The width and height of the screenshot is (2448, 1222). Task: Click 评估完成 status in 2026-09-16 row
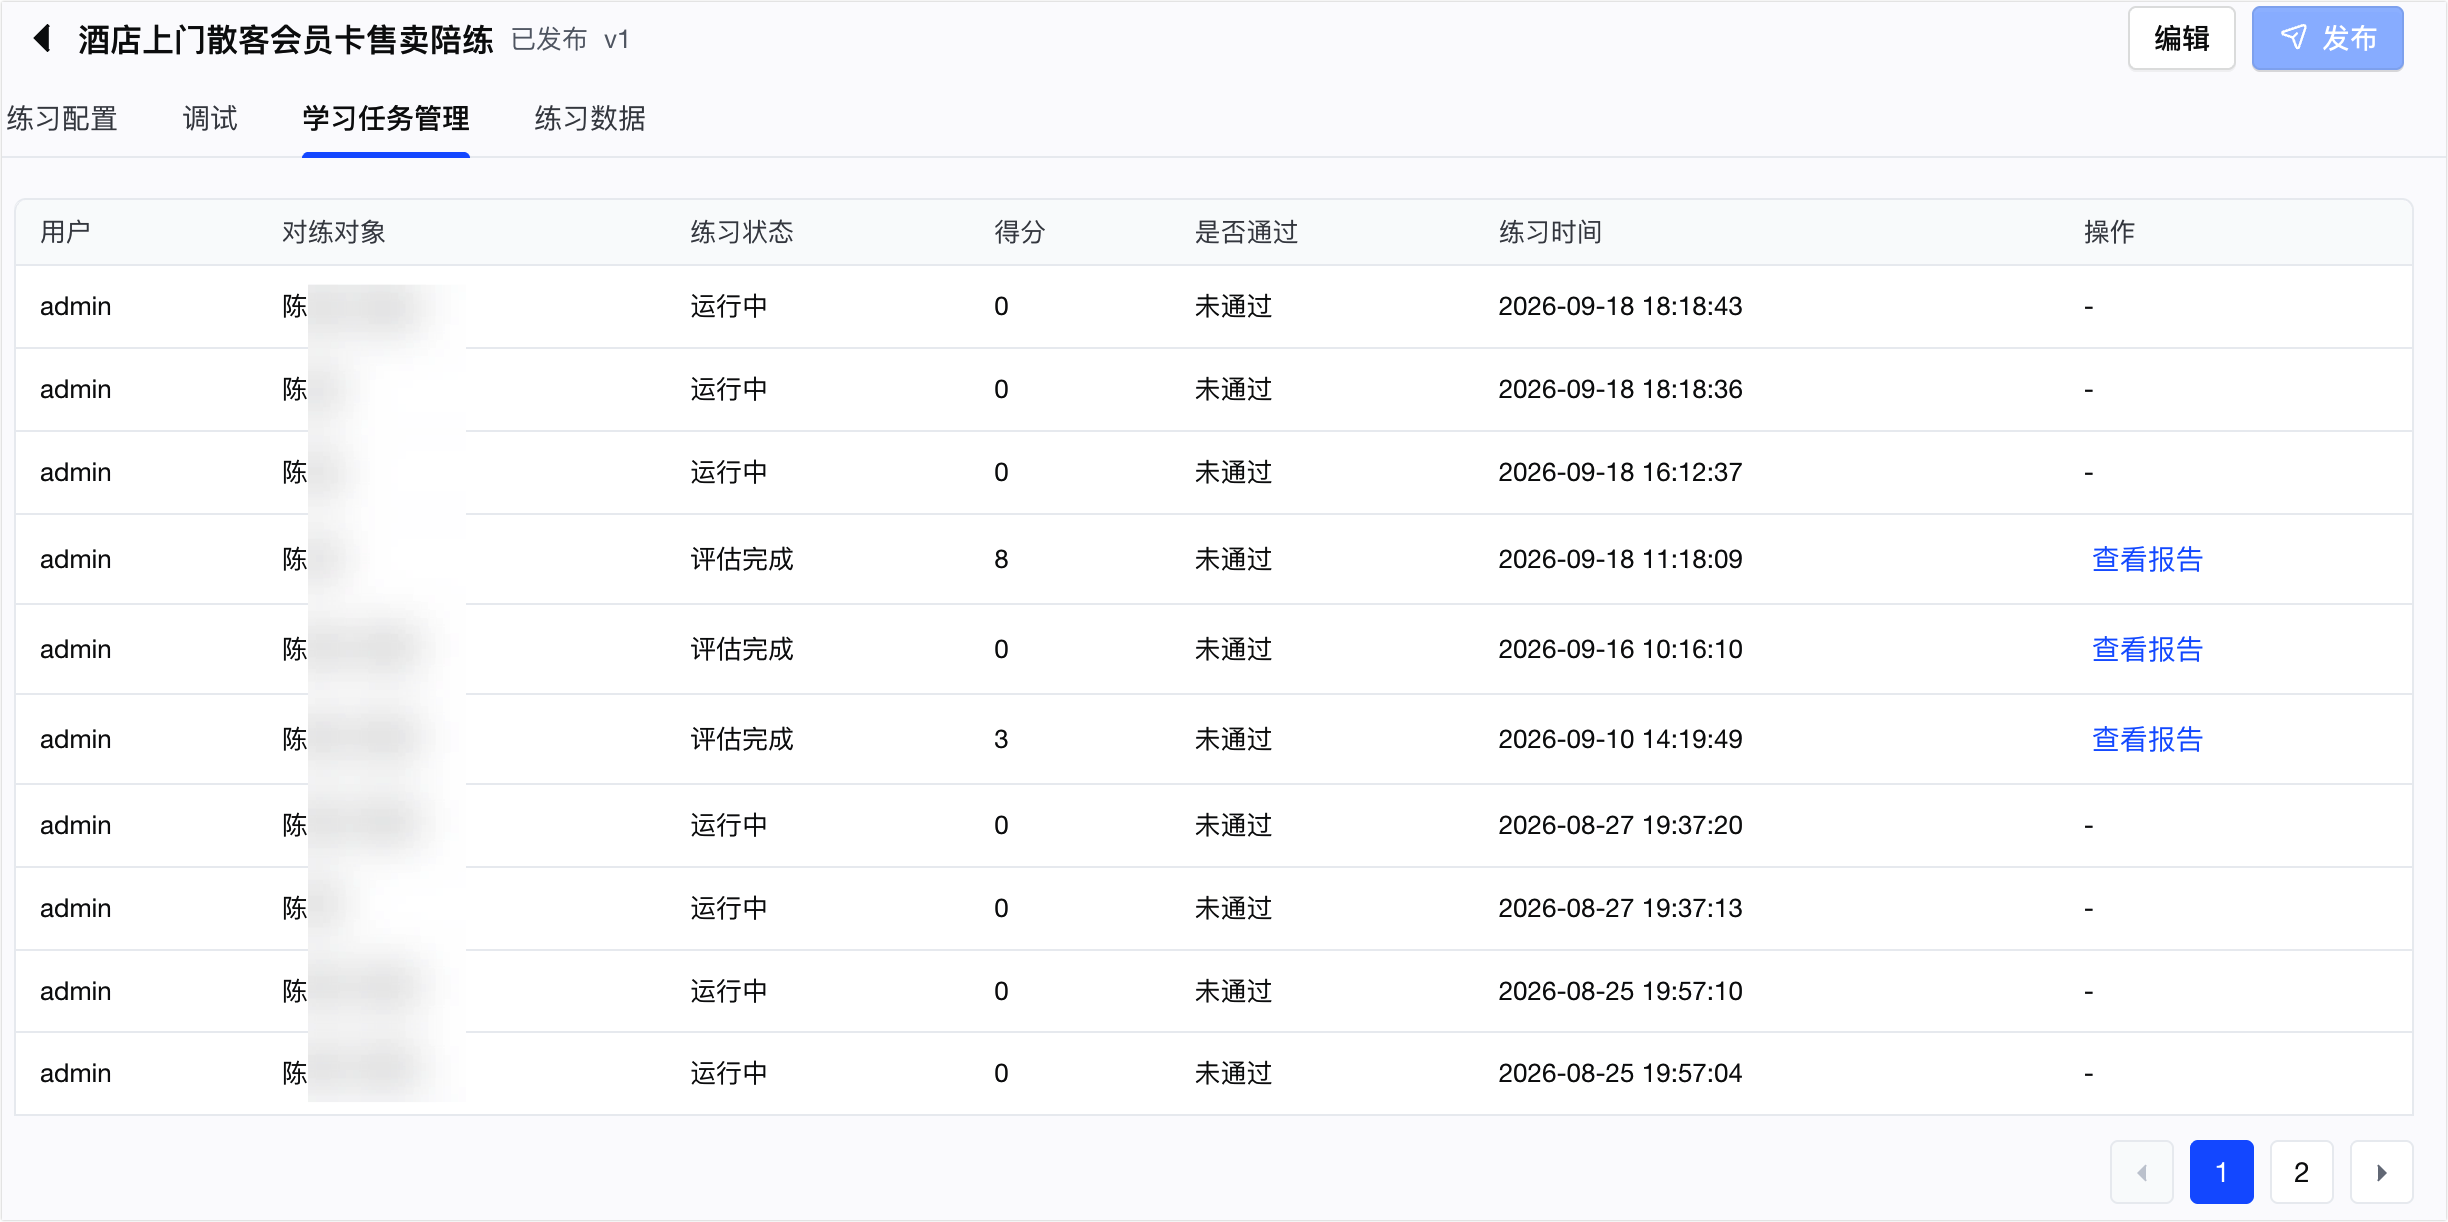point(742,649)
